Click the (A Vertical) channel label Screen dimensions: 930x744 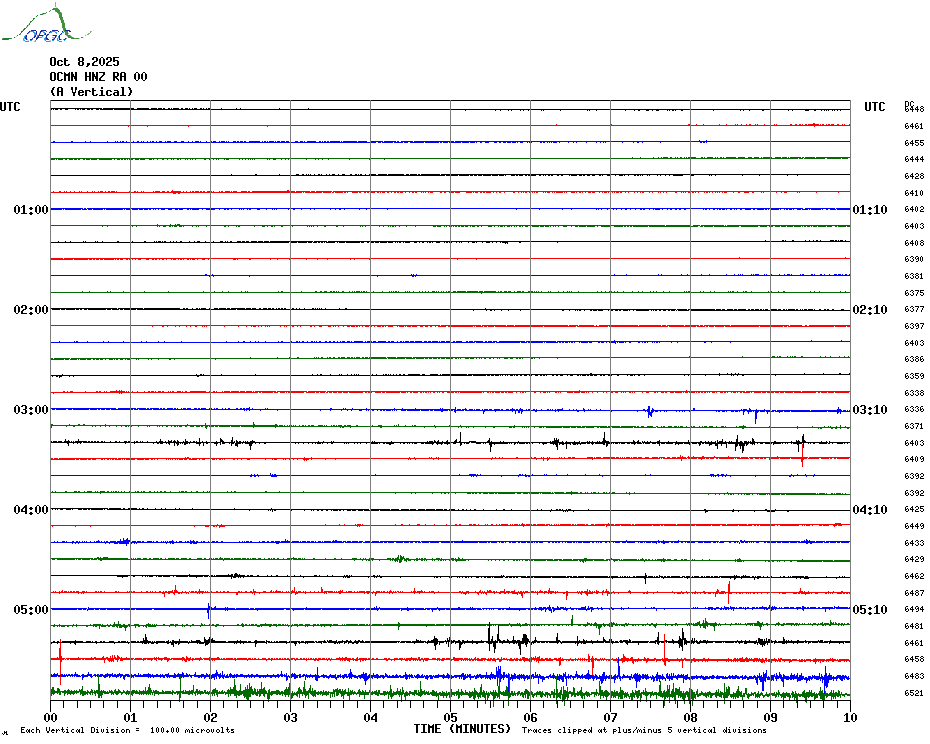click(91, 92)
